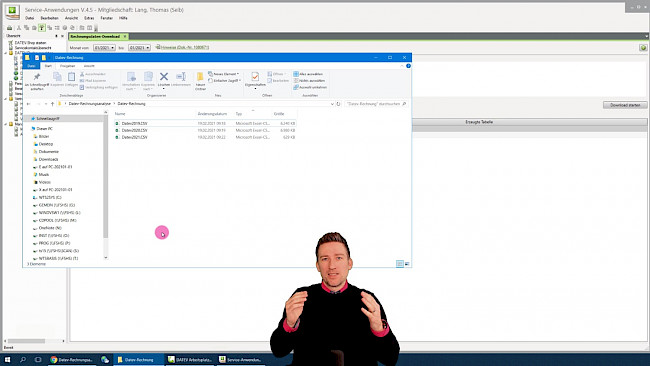Viewport: 650px width, 366px height.
Task: Click Nichts auswählen in ribbon
Action: pos(309,80)
